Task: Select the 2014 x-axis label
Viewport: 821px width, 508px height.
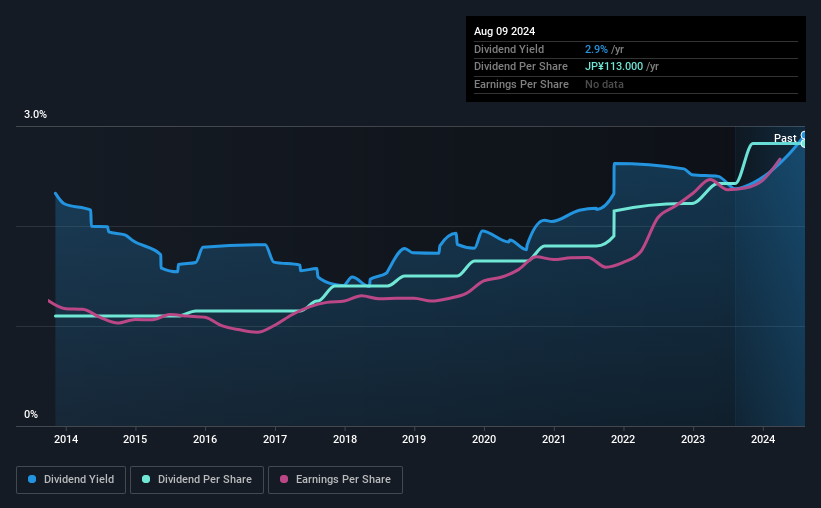Action: pyautogui.click(x=66, y=439)
